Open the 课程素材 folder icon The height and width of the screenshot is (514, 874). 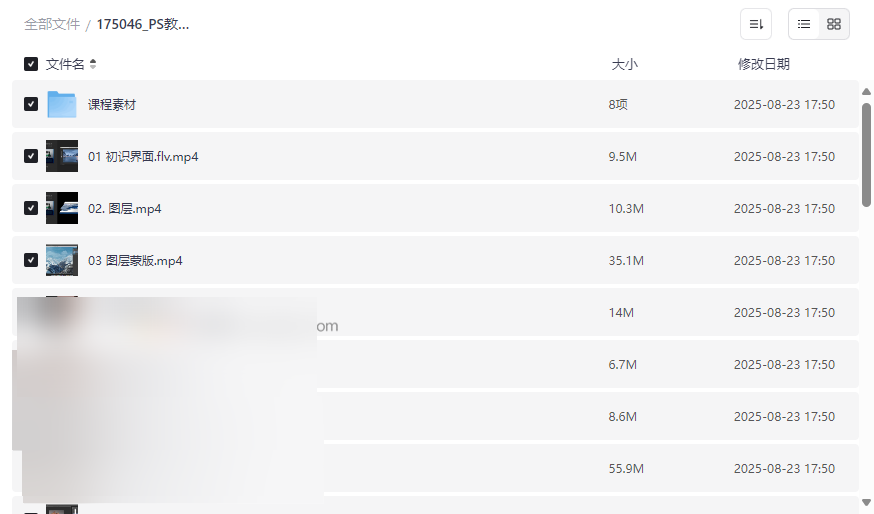tap(62, 105)
